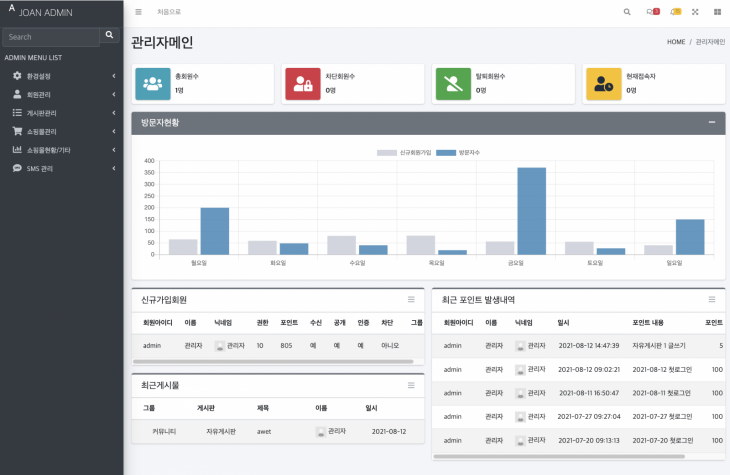Click the 처음으로 link in top bar
This screenshot has height=475, width=730.
point(169,12)
